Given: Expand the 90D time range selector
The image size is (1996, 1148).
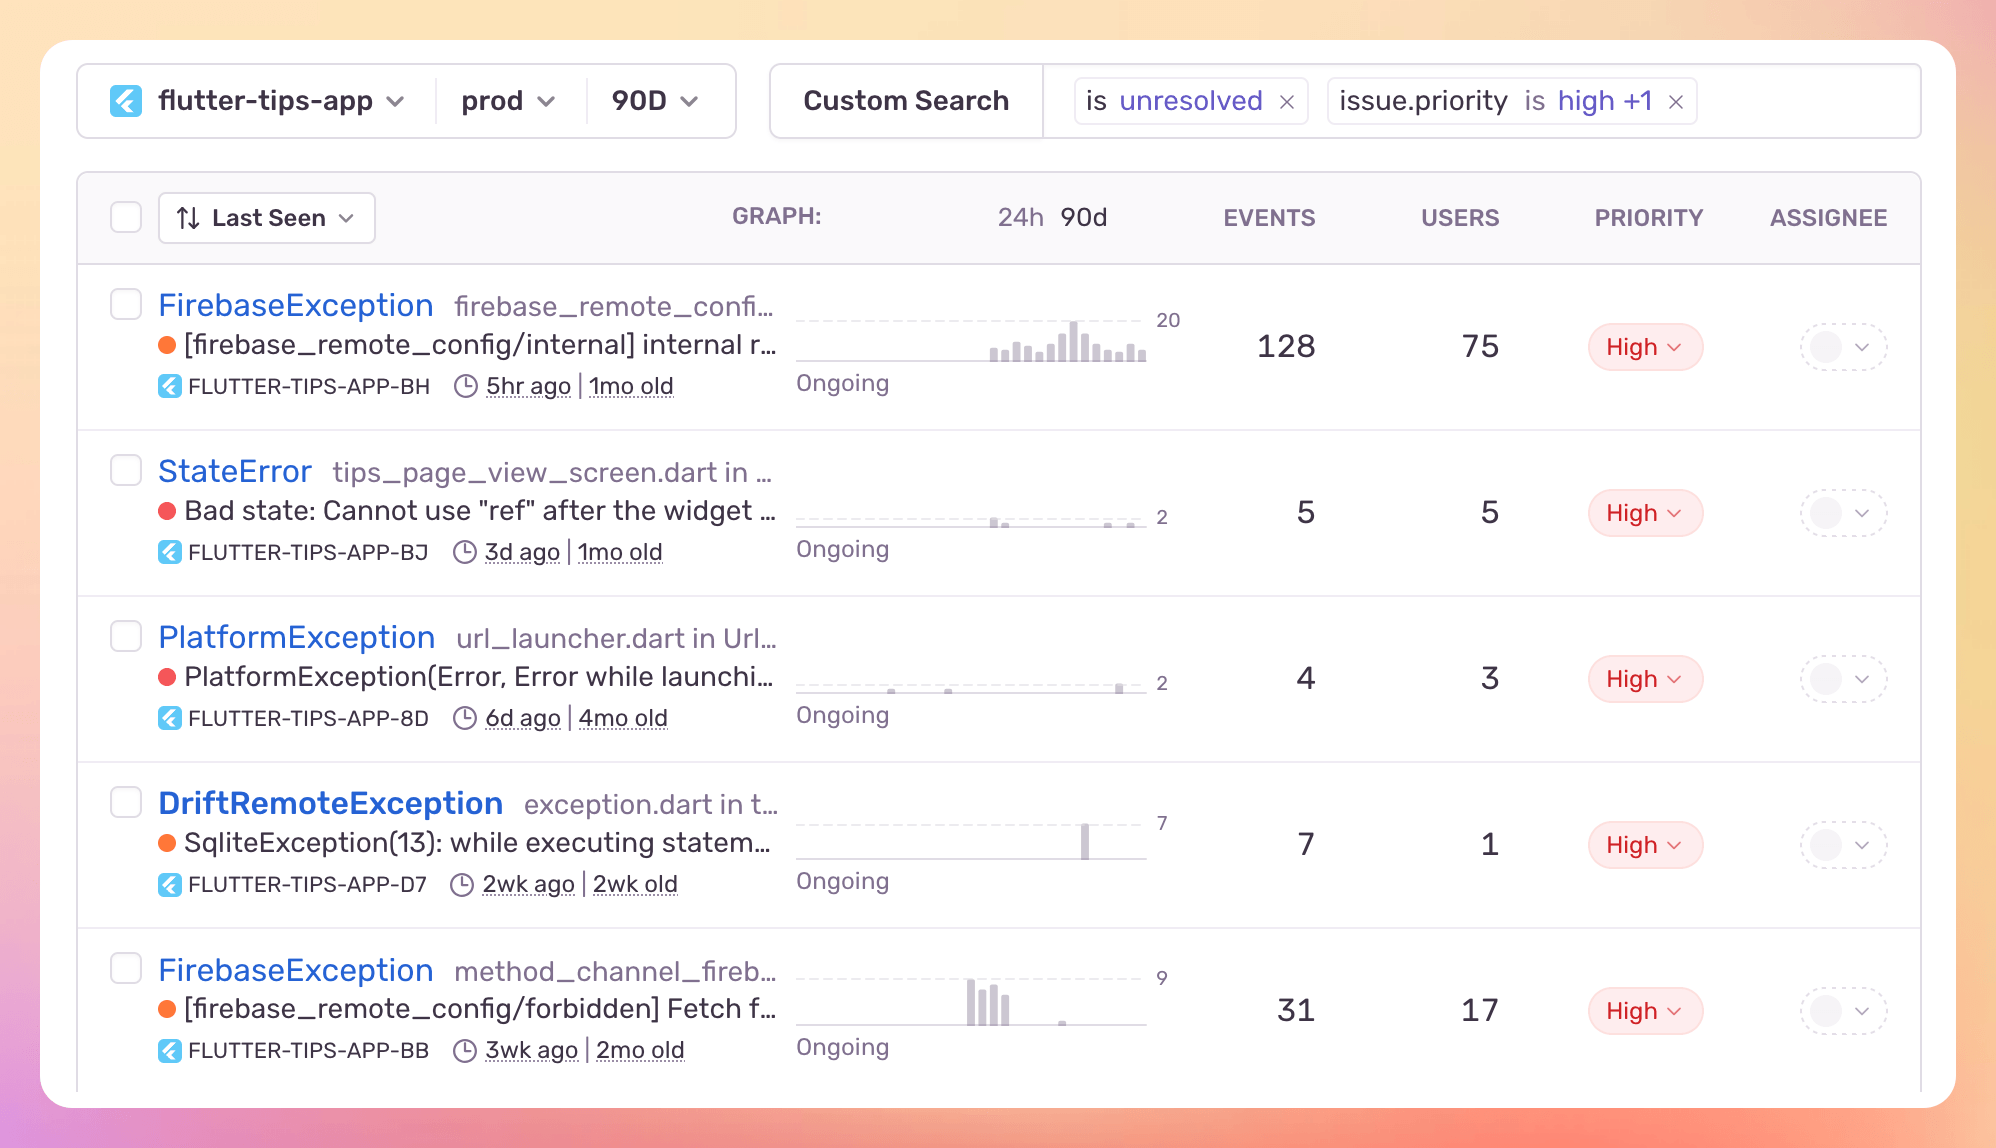Looking at the screenshot, I should (655, 101).
